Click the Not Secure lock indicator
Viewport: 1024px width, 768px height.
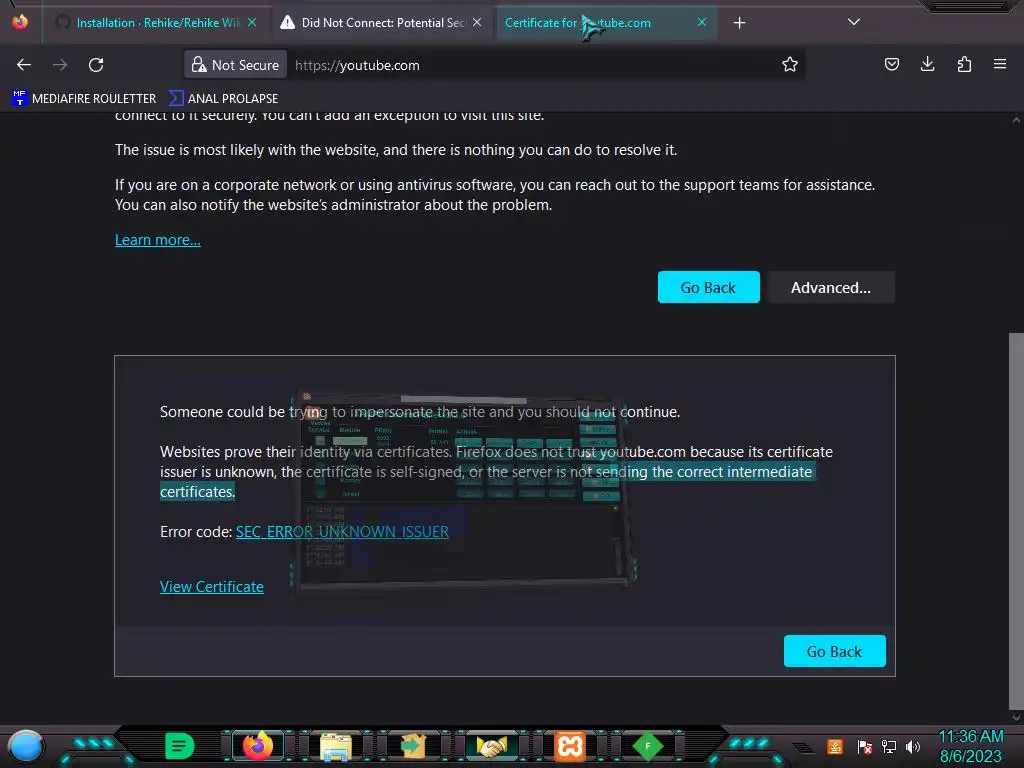[x=235, y=65]
